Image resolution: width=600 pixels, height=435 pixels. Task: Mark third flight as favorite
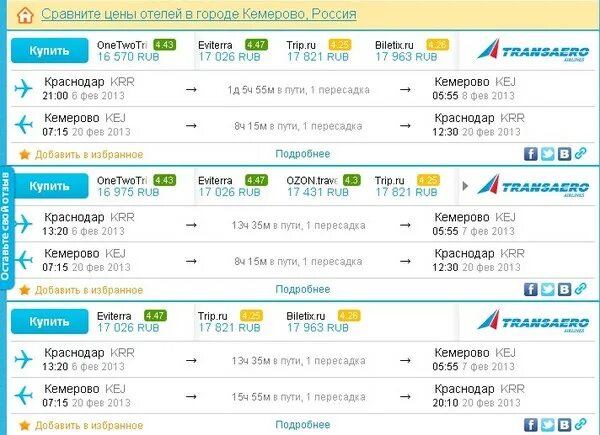[24, 425]
